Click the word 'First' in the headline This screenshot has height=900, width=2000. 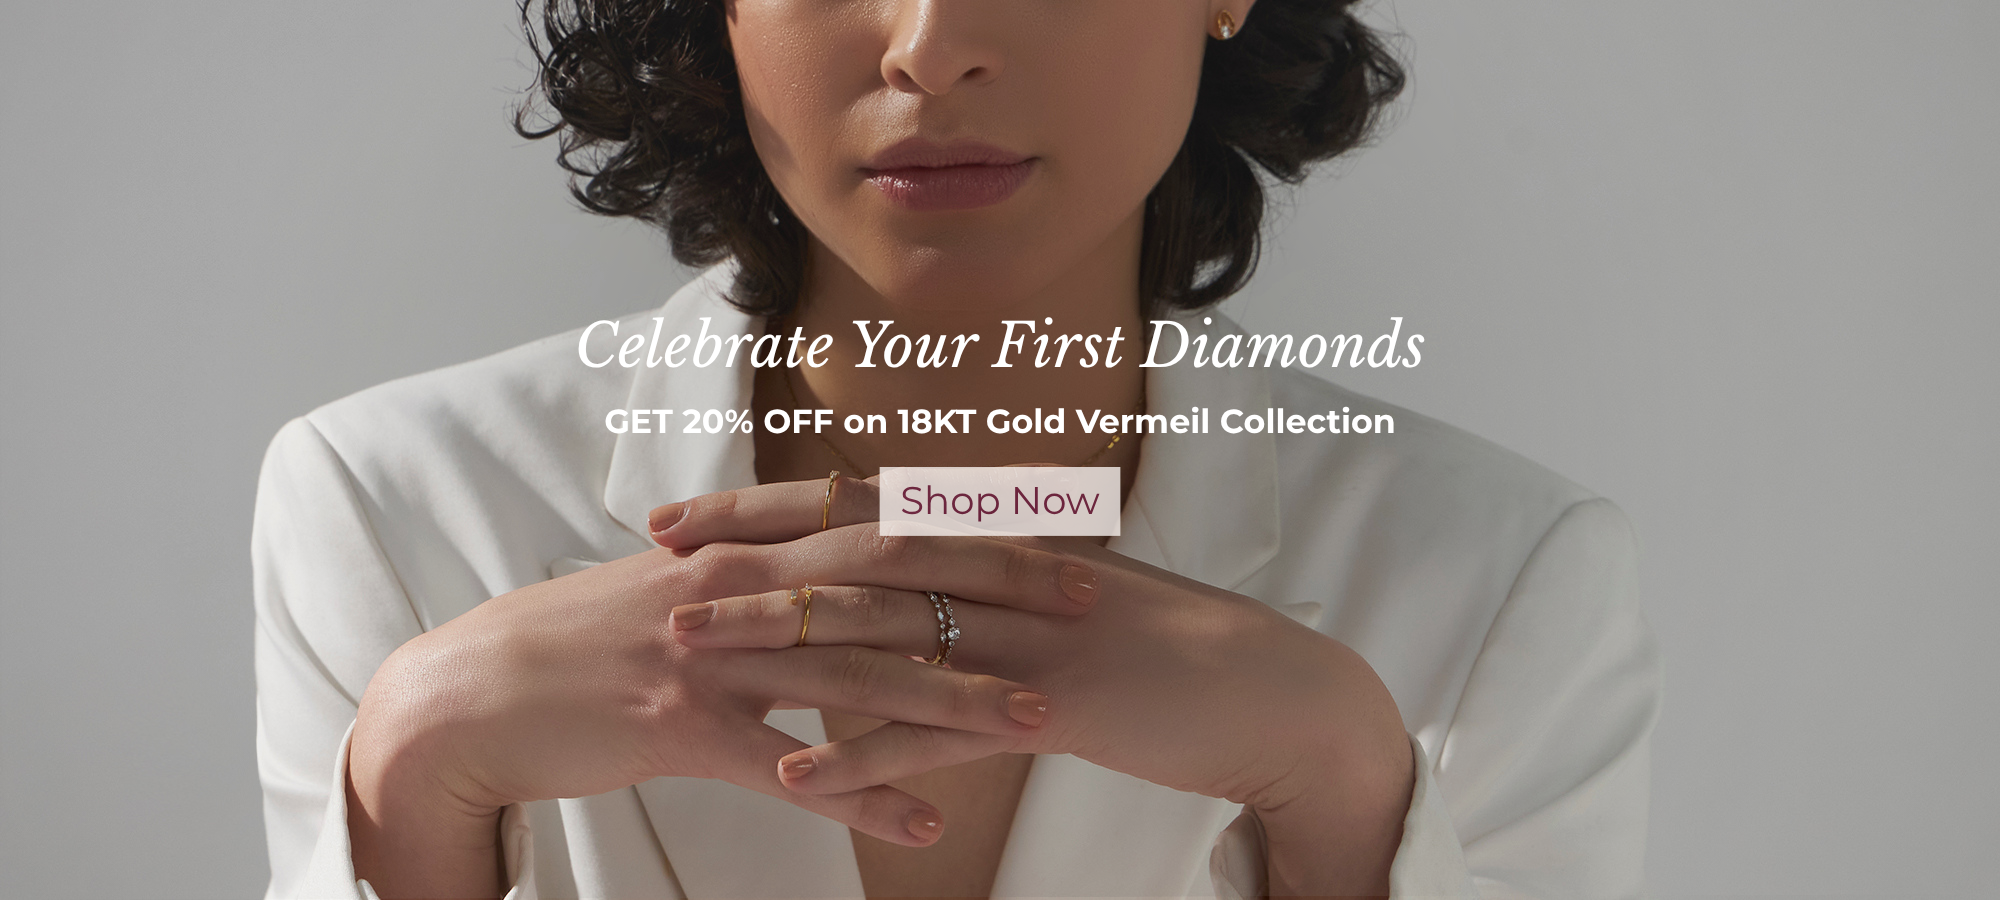click(x=1058, y=345)
